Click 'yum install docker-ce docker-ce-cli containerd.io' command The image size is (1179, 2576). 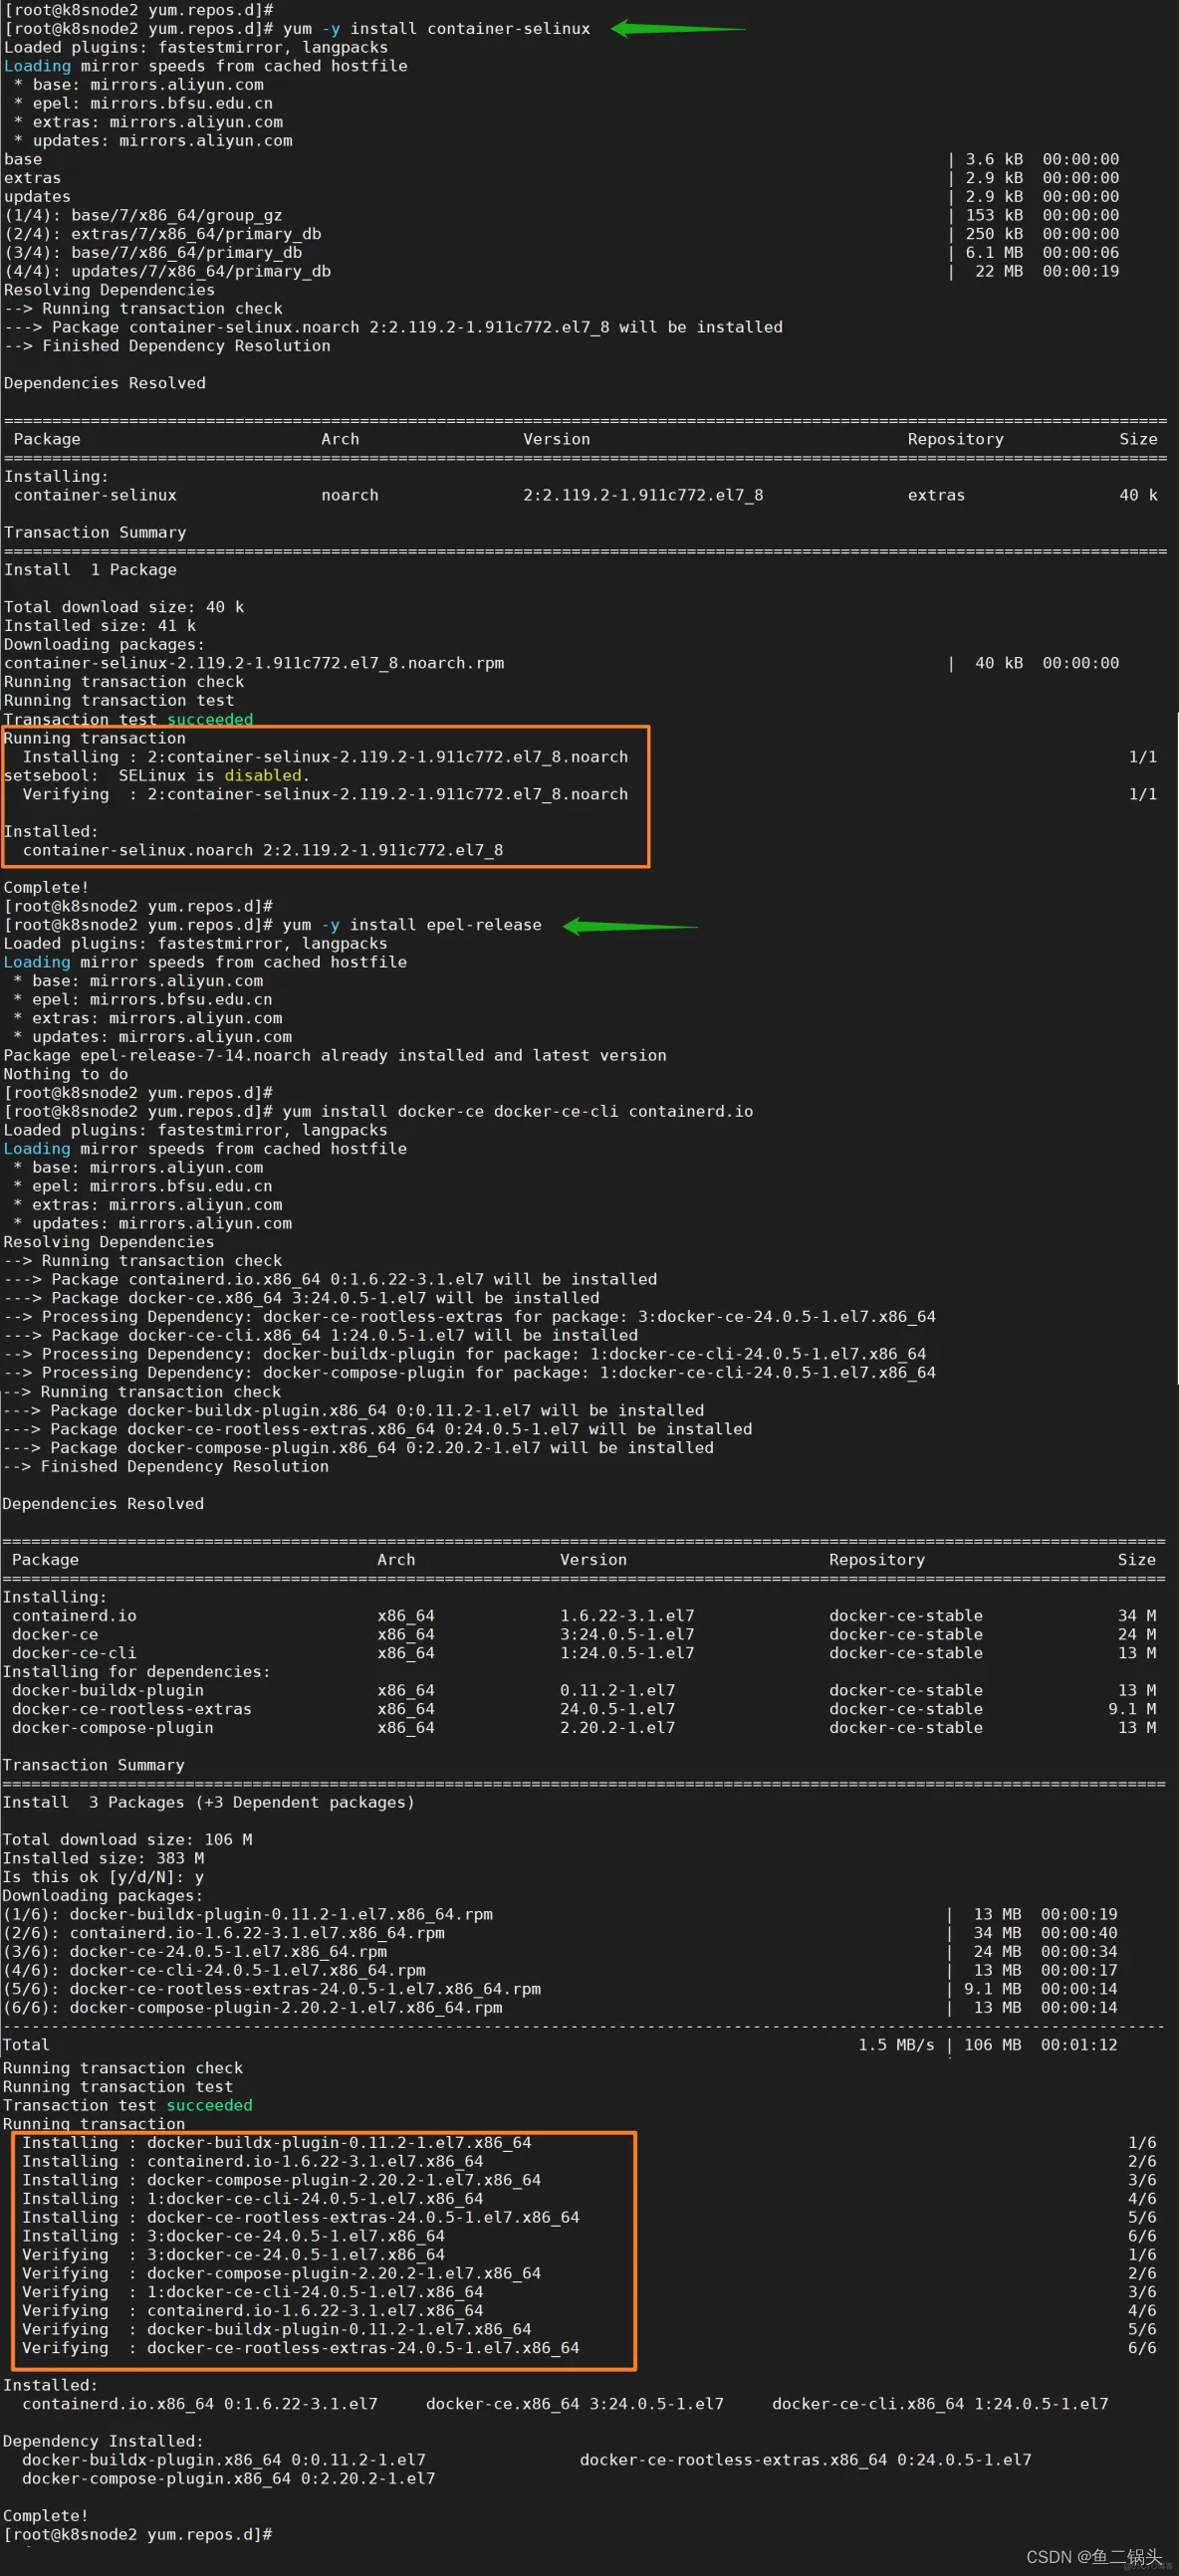pos(518,1111)
